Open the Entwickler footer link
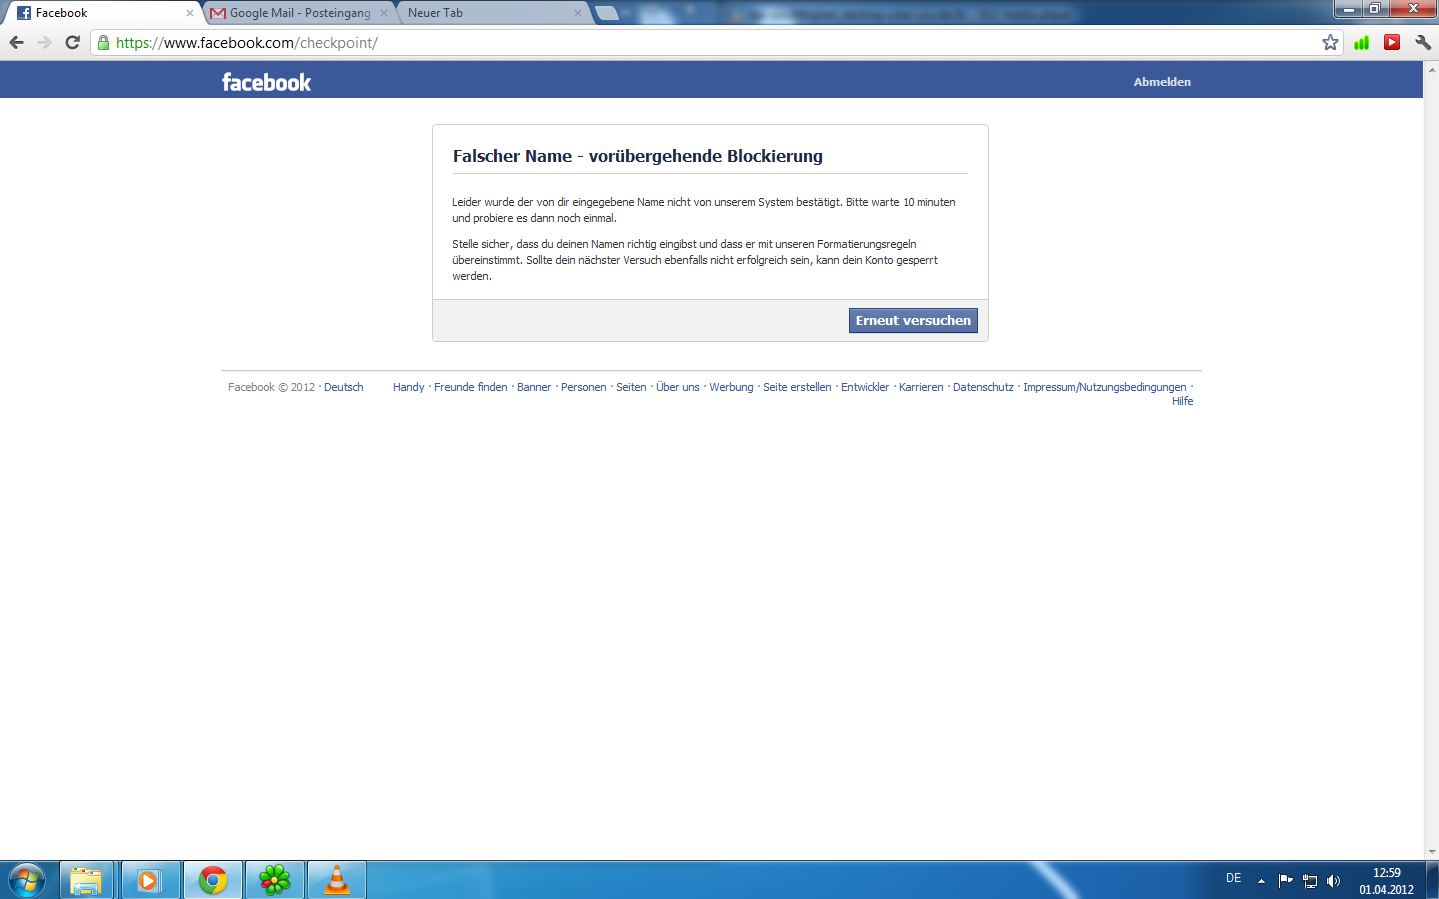 tap(865, 387)
